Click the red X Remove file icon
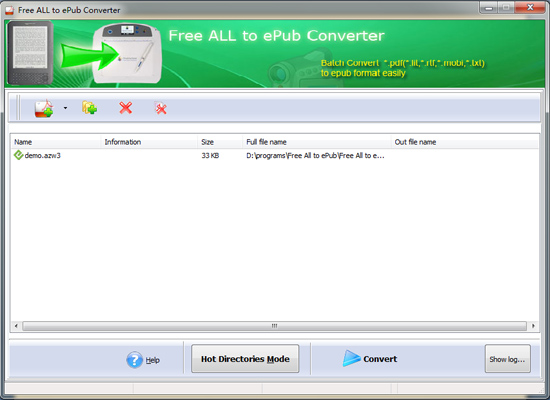This screenshot has height=400, width=550. point(126,108)
